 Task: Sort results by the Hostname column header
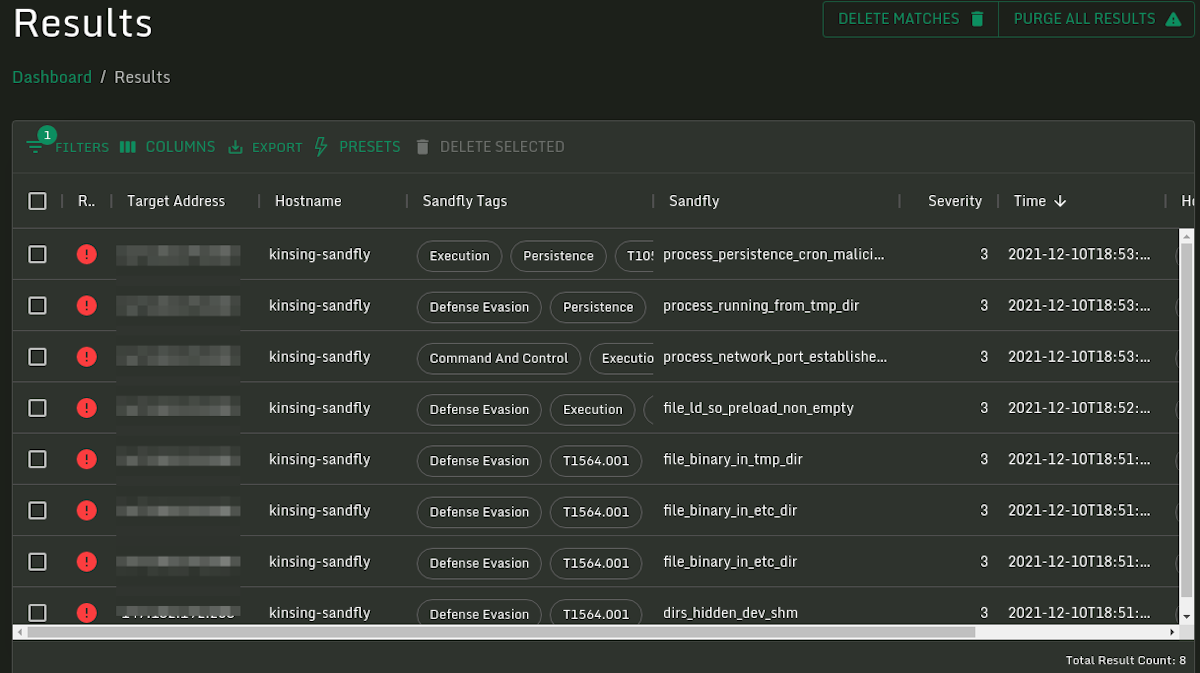click(x=308, y=200)
